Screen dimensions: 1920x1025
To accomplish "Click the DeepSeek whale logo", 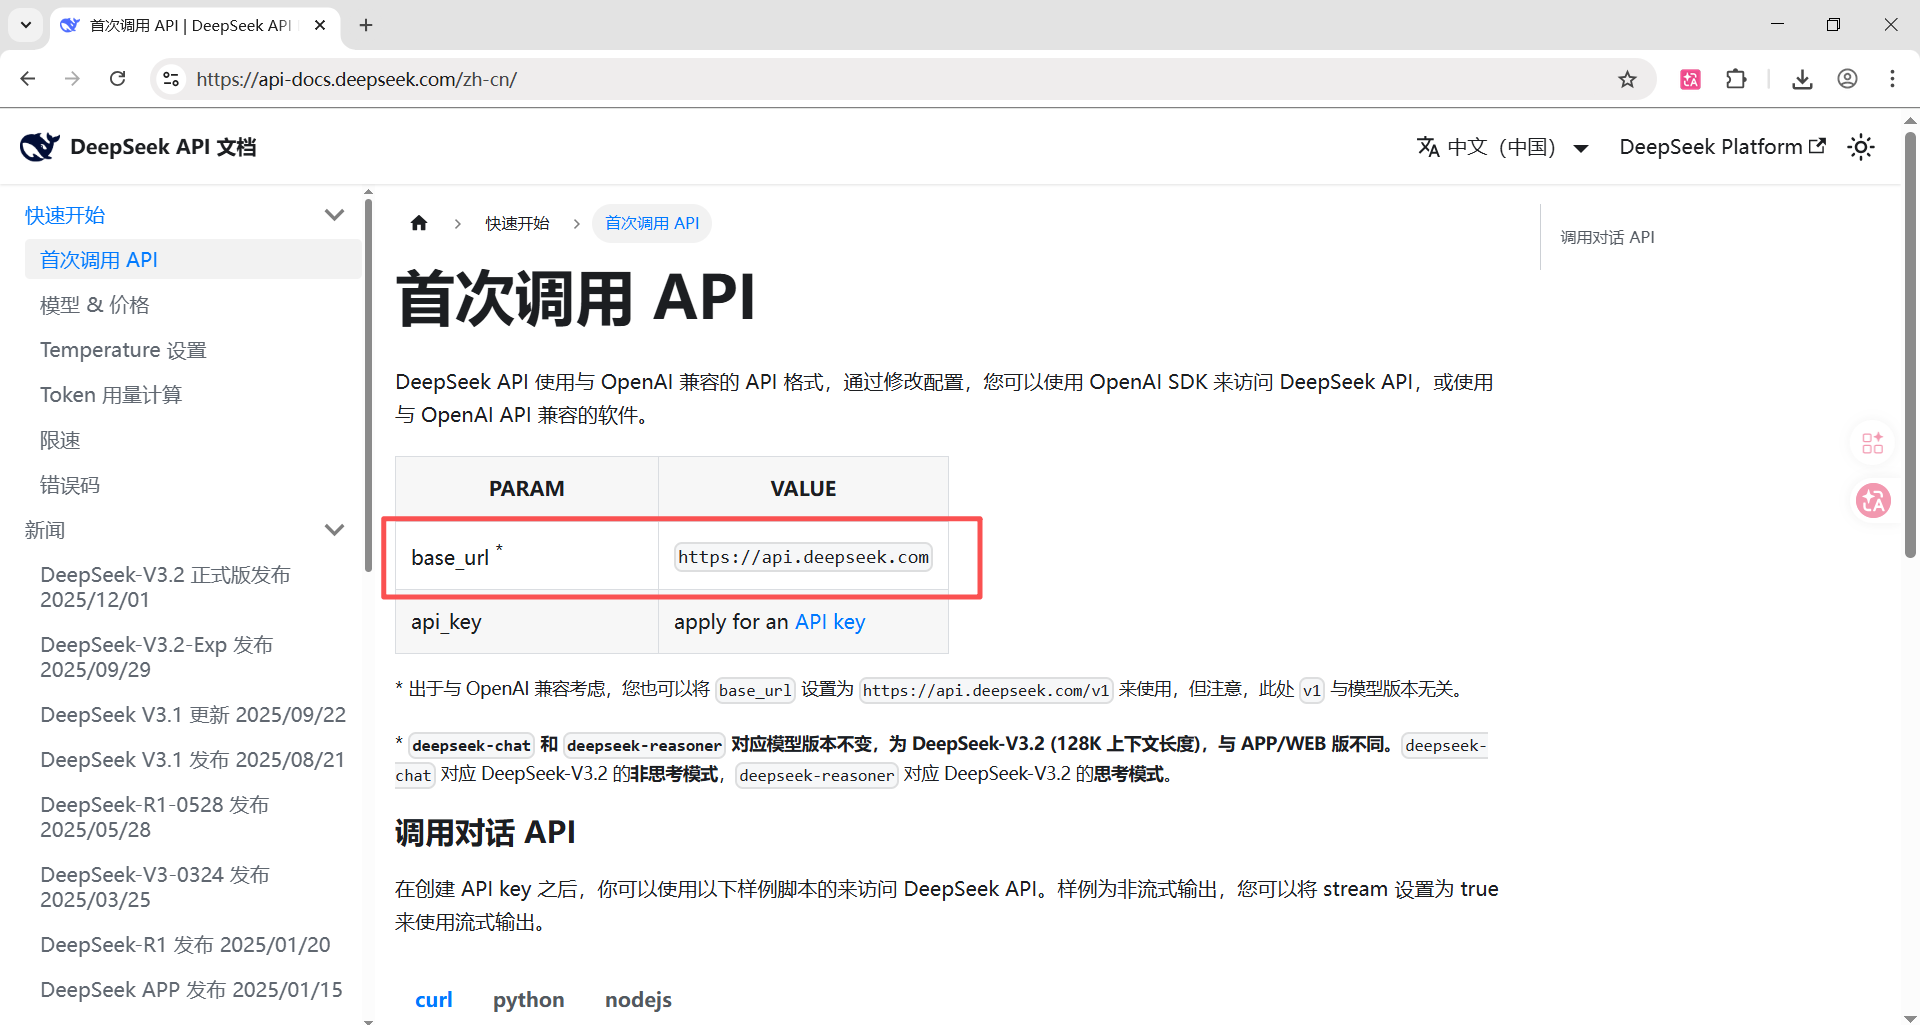I will pyautogui.click(x=40, y=147).
